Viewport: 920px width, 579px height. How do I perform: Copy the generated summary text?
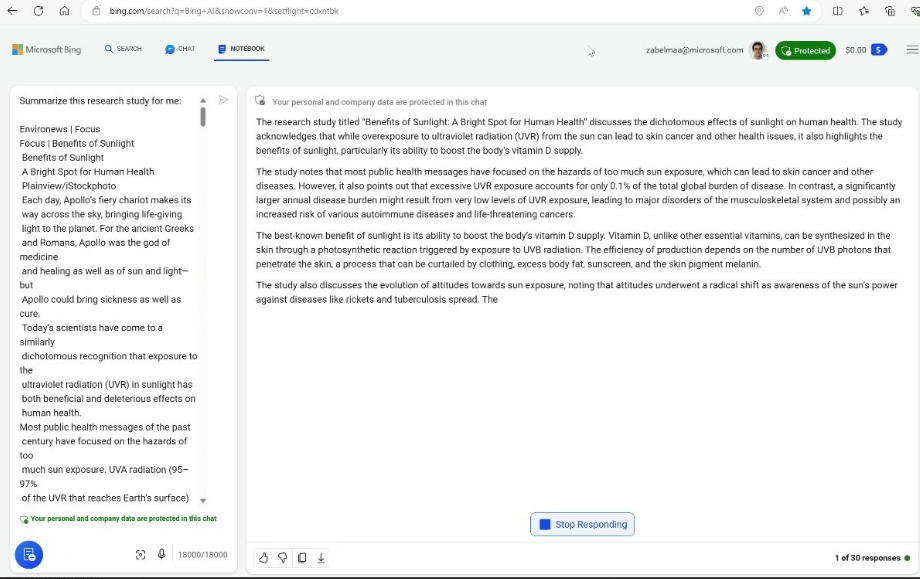(x=301, y=557)
